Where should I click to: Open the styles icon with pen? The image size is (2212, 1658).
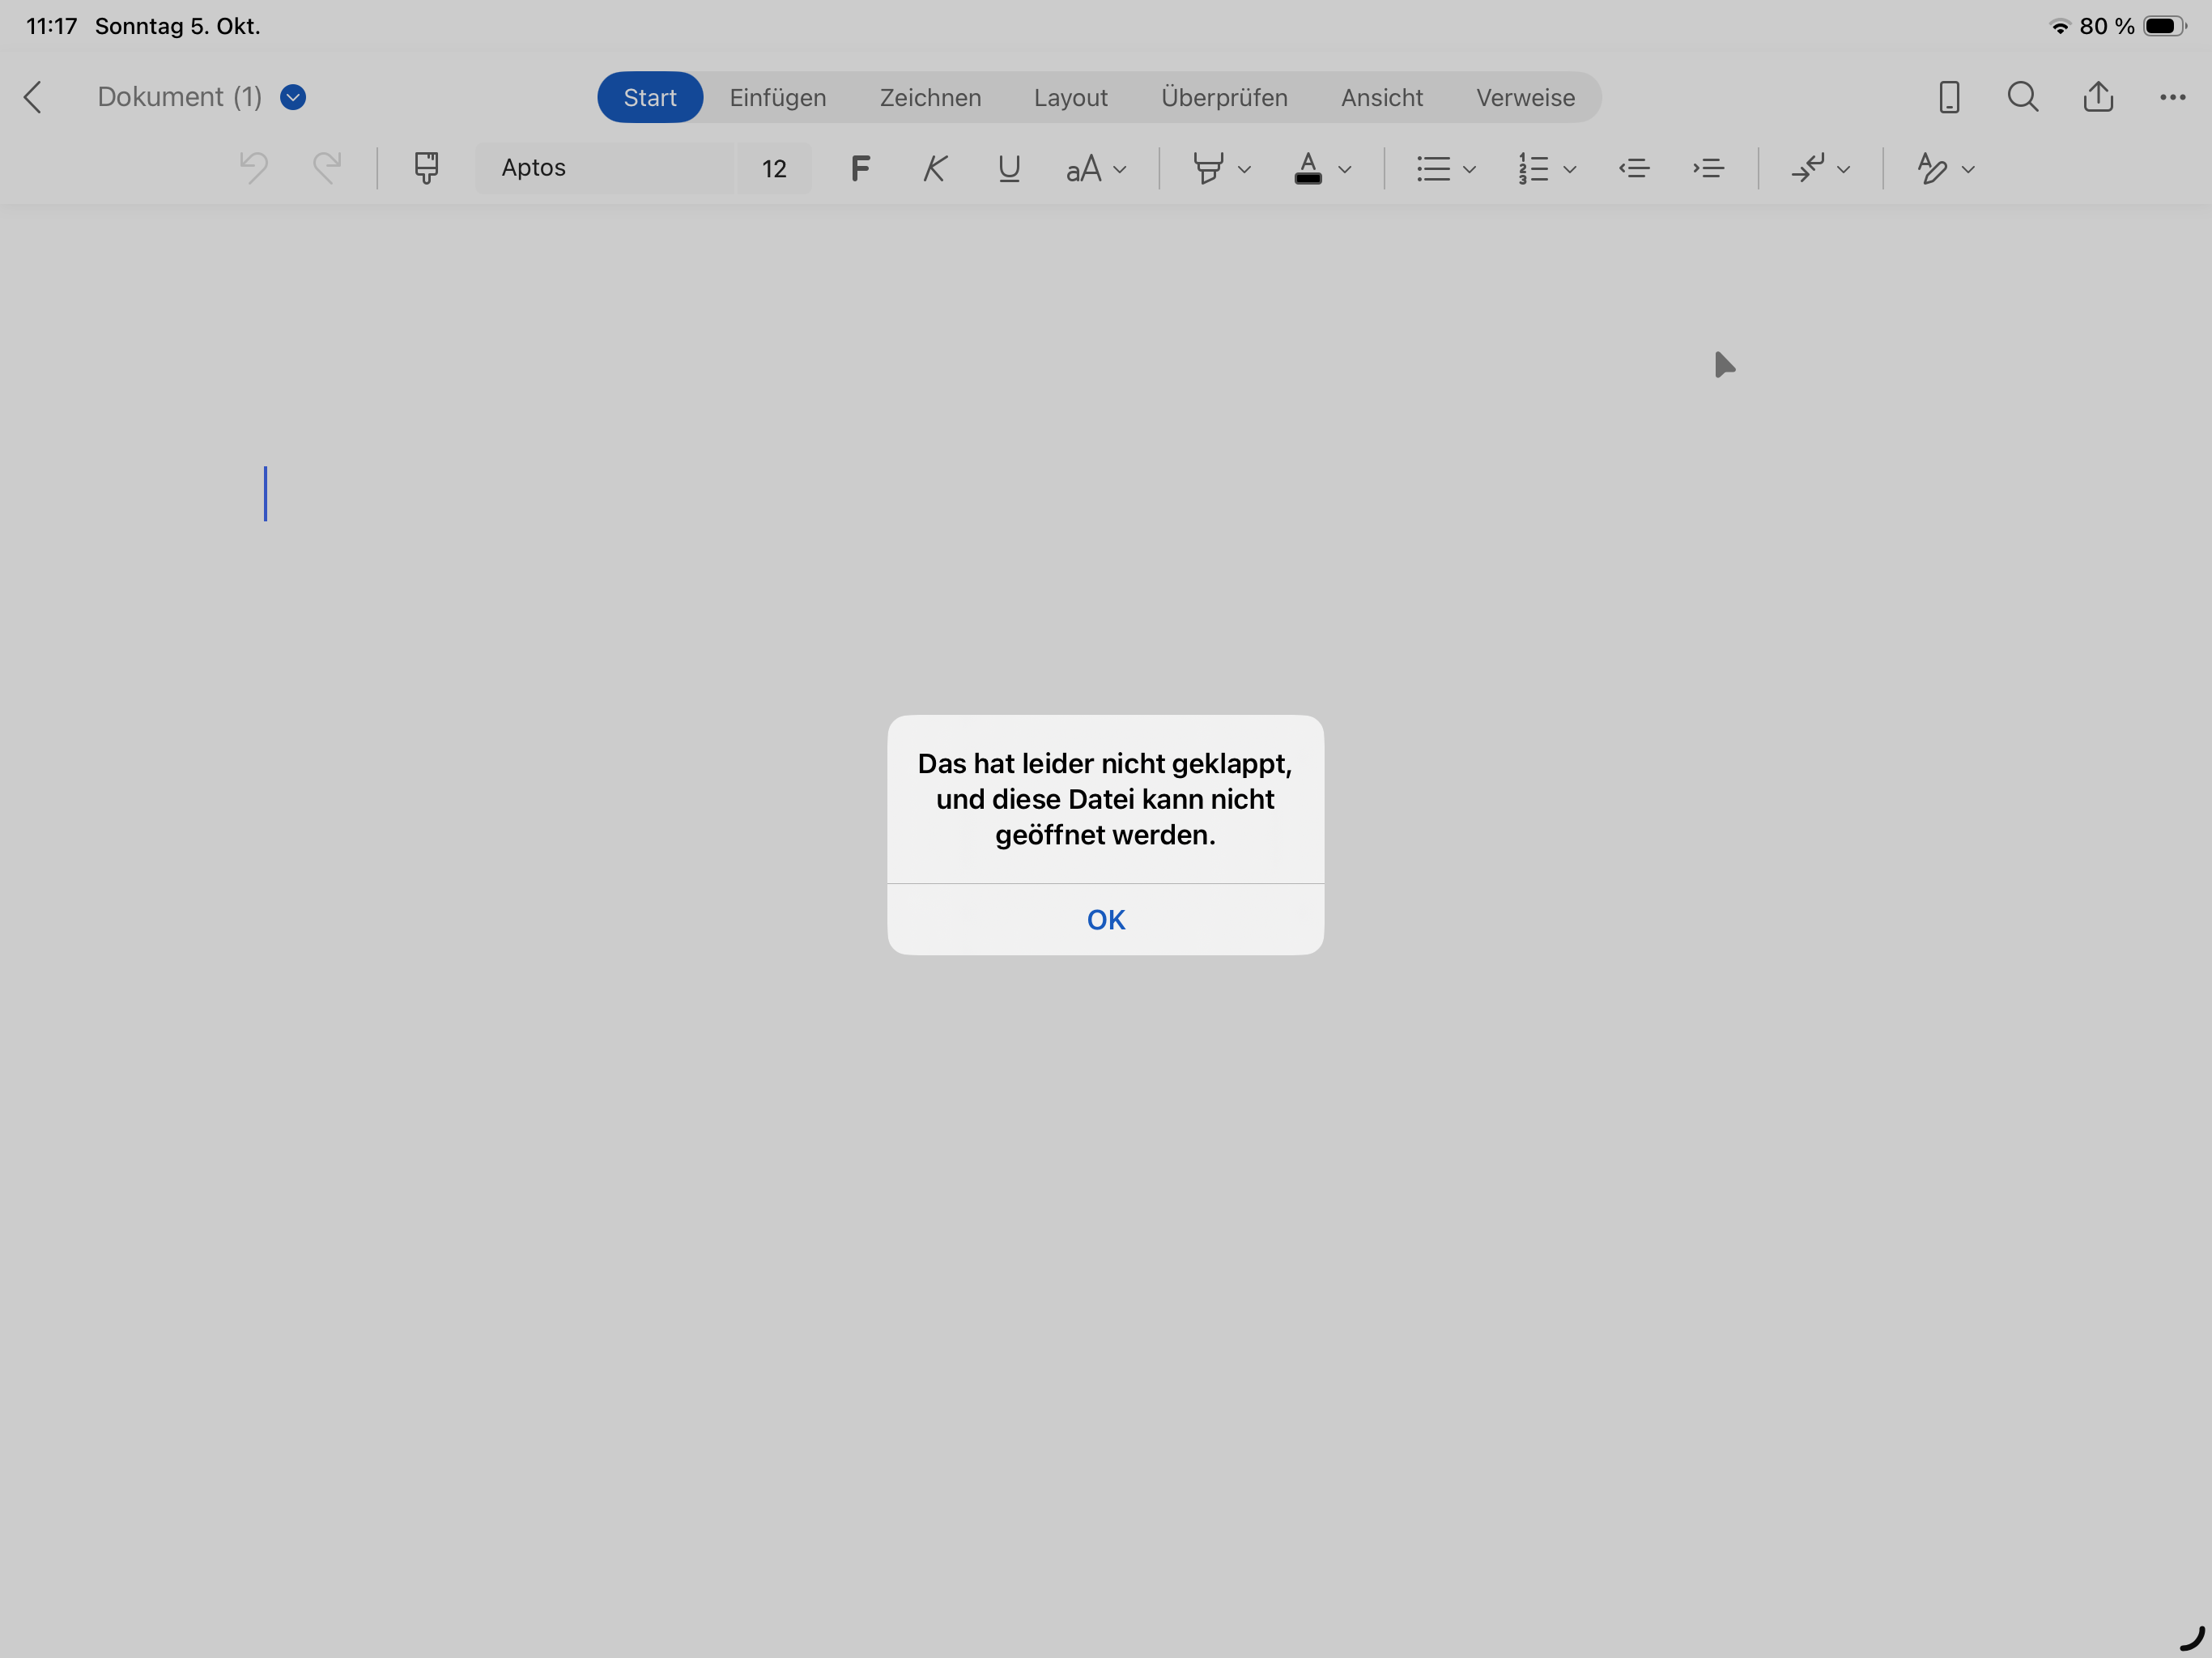click(x=1931, y=168)
